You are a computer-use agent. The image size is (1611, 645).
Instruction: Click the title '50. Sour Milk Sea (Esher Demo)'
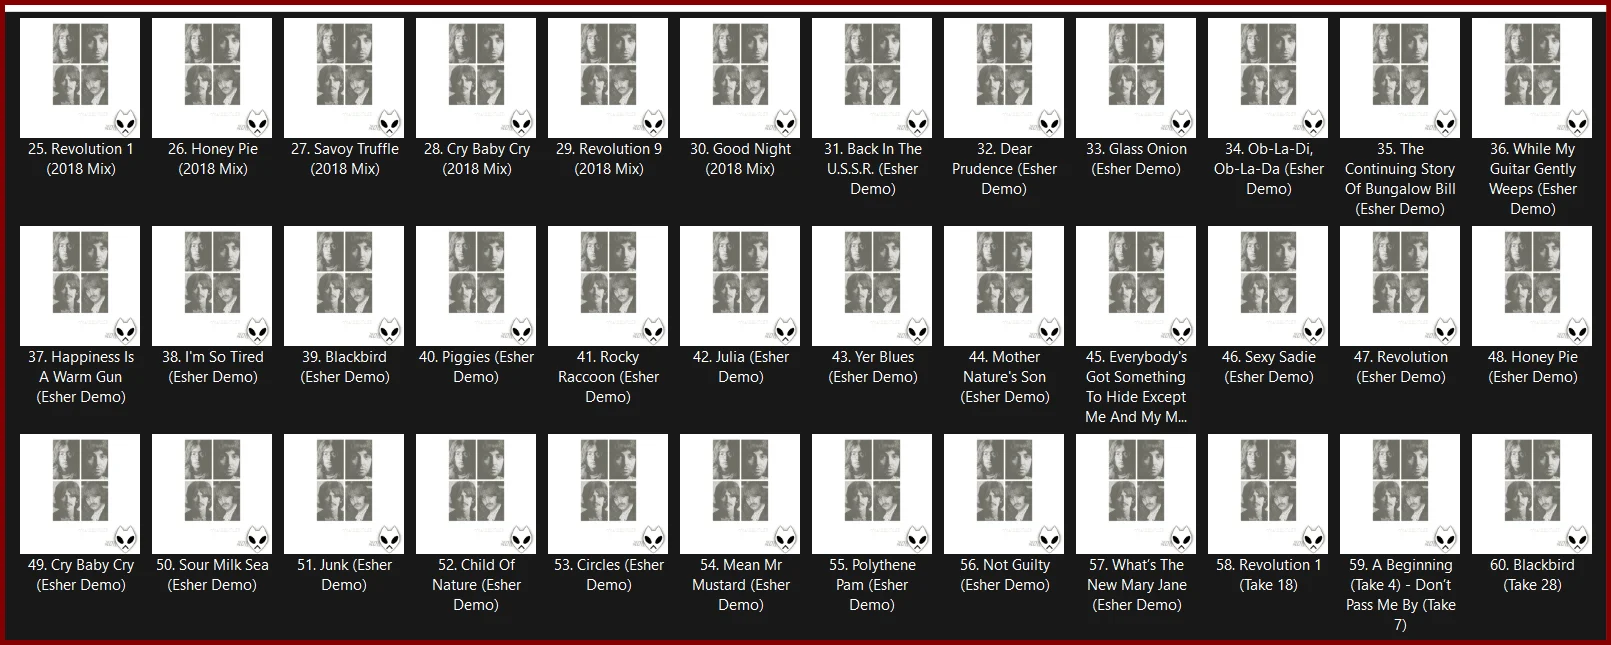[212, 575]
